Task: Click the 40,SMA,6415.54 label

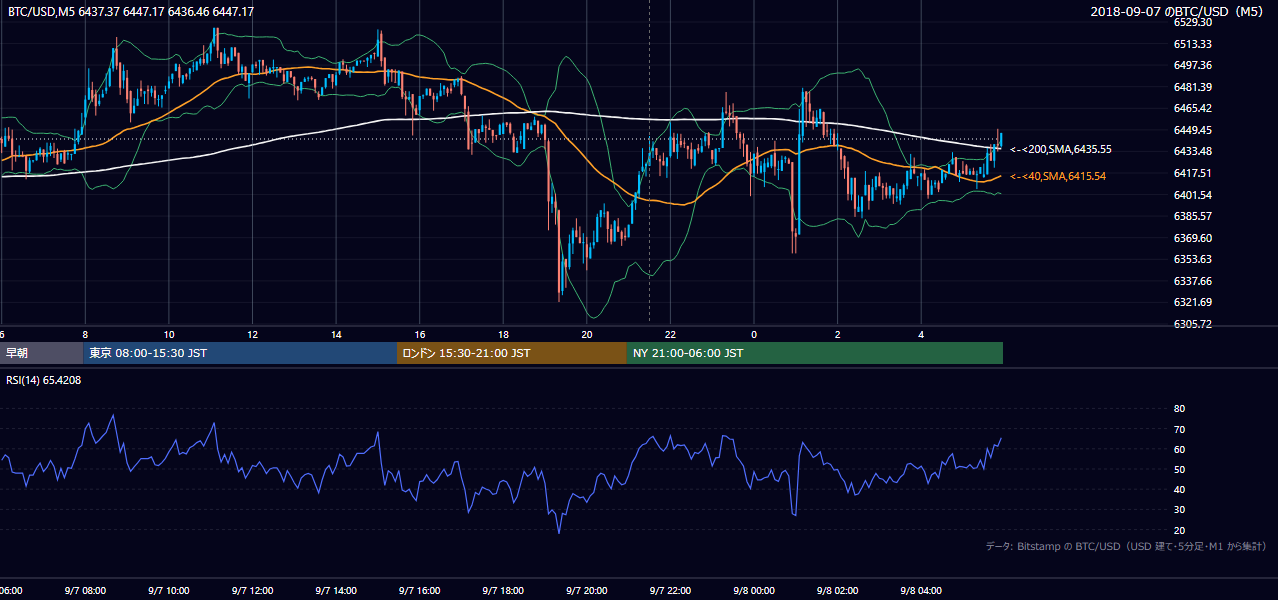Action: click(1058, 176)
